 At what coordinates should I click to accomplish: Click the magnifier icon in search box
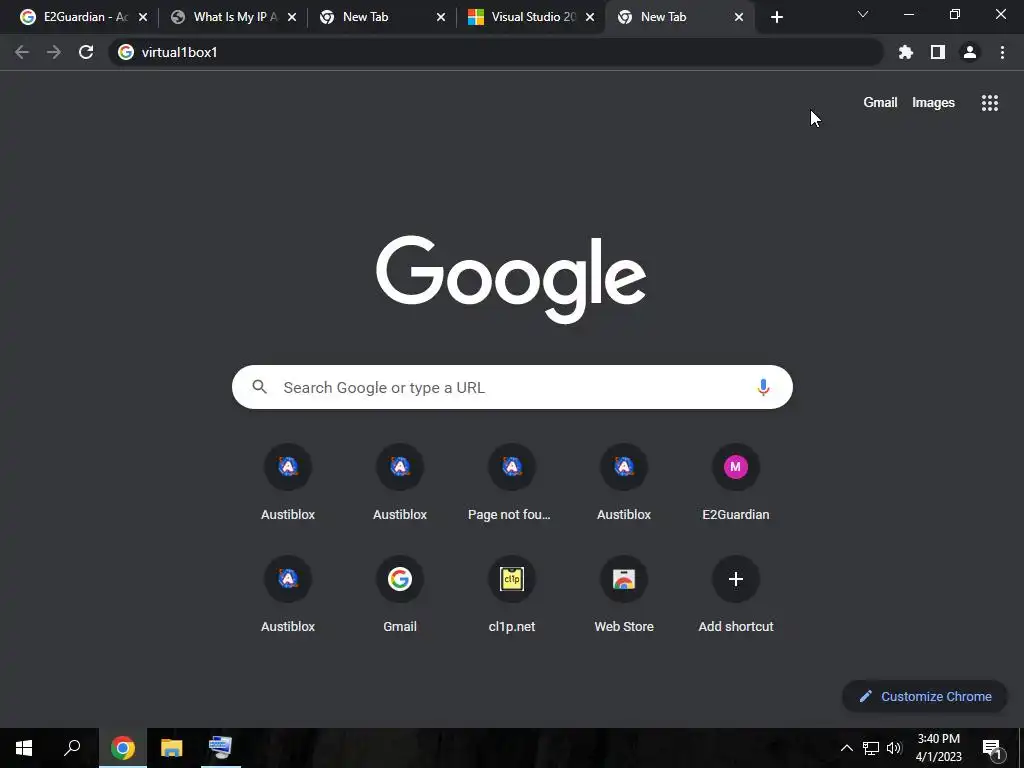[x=259, y=387]
